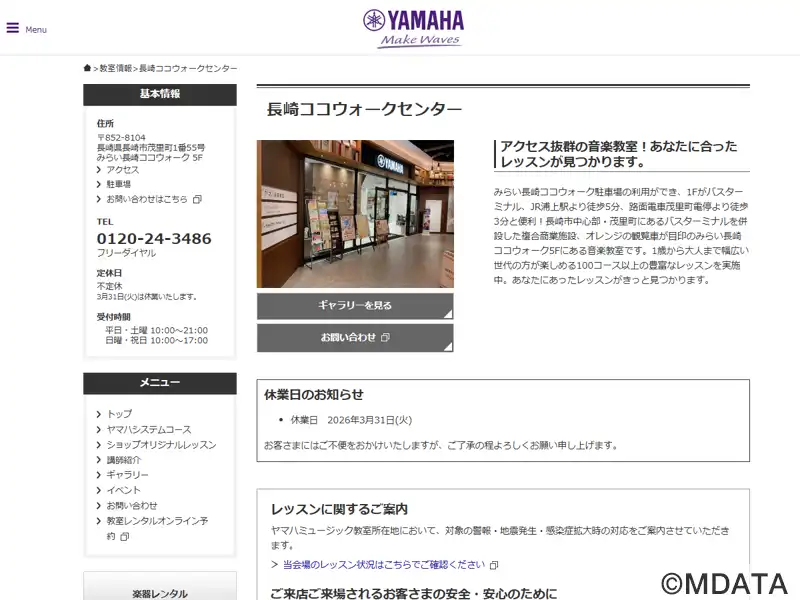
Task: Open the hamburger Menu icon
Action: click(13, 28)
